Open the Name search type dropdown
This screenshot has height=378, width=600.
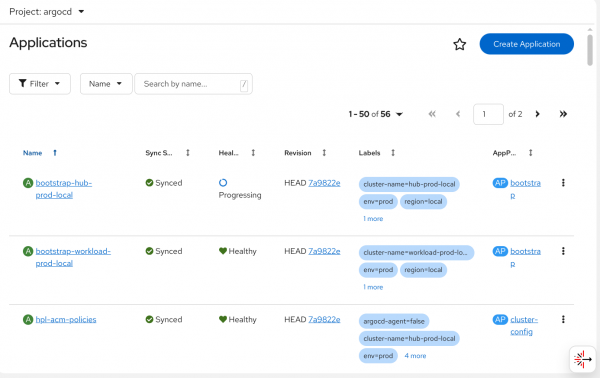(106, 84)
